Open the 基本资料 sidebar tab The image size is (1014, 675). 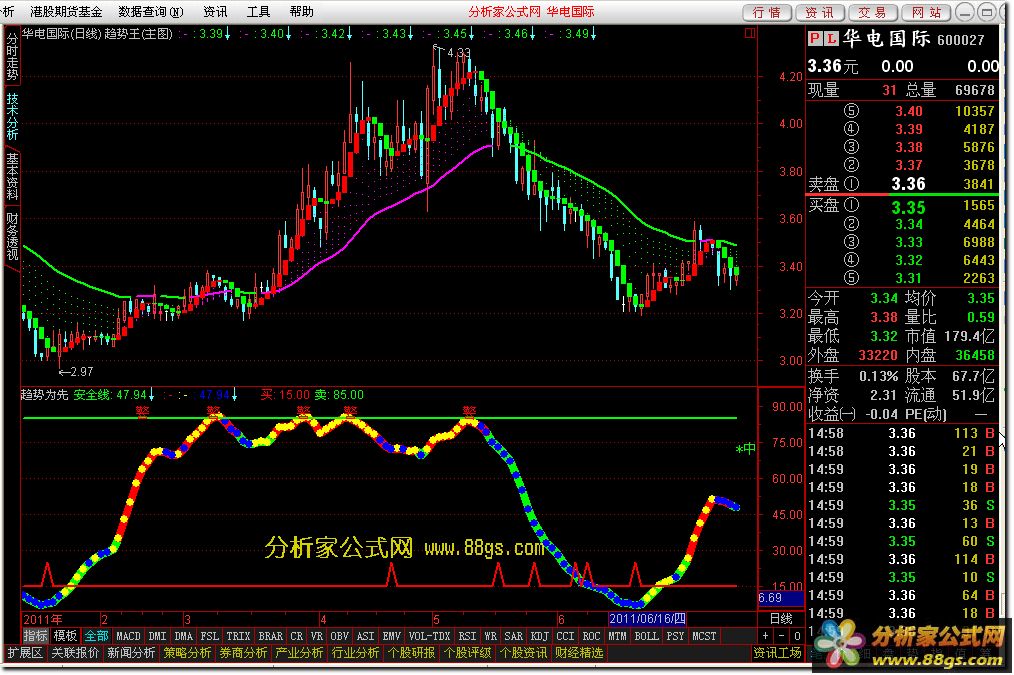[x=12, y=176]
